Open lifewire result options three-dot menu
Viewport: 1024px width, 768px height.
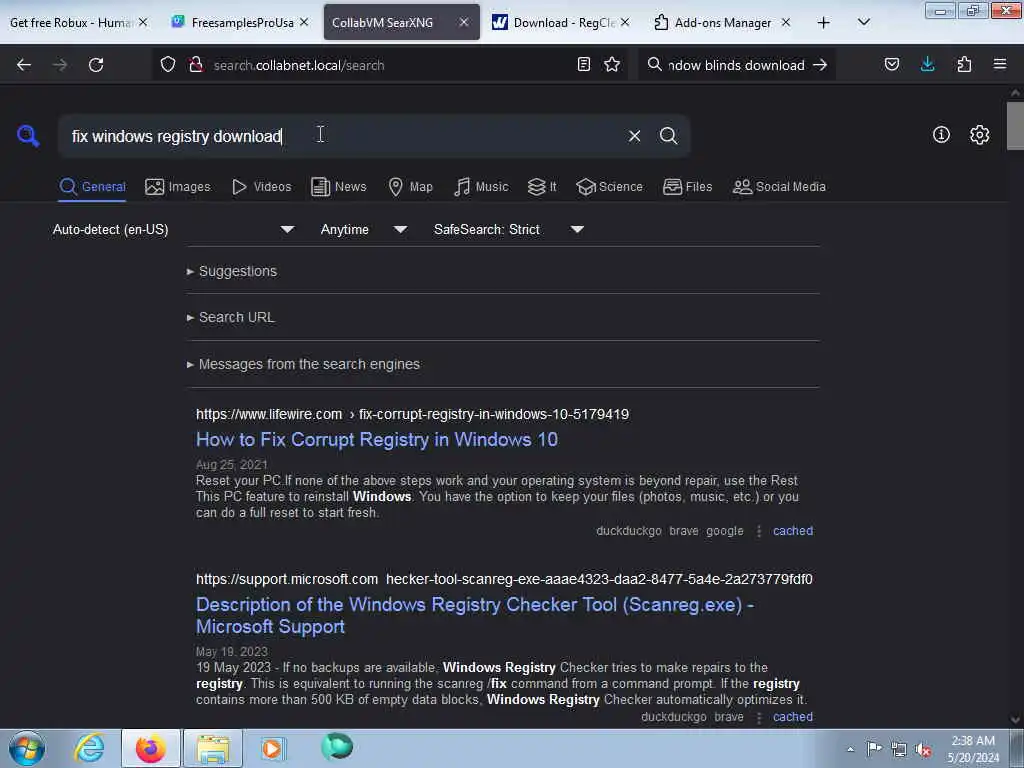coord(759,531)
